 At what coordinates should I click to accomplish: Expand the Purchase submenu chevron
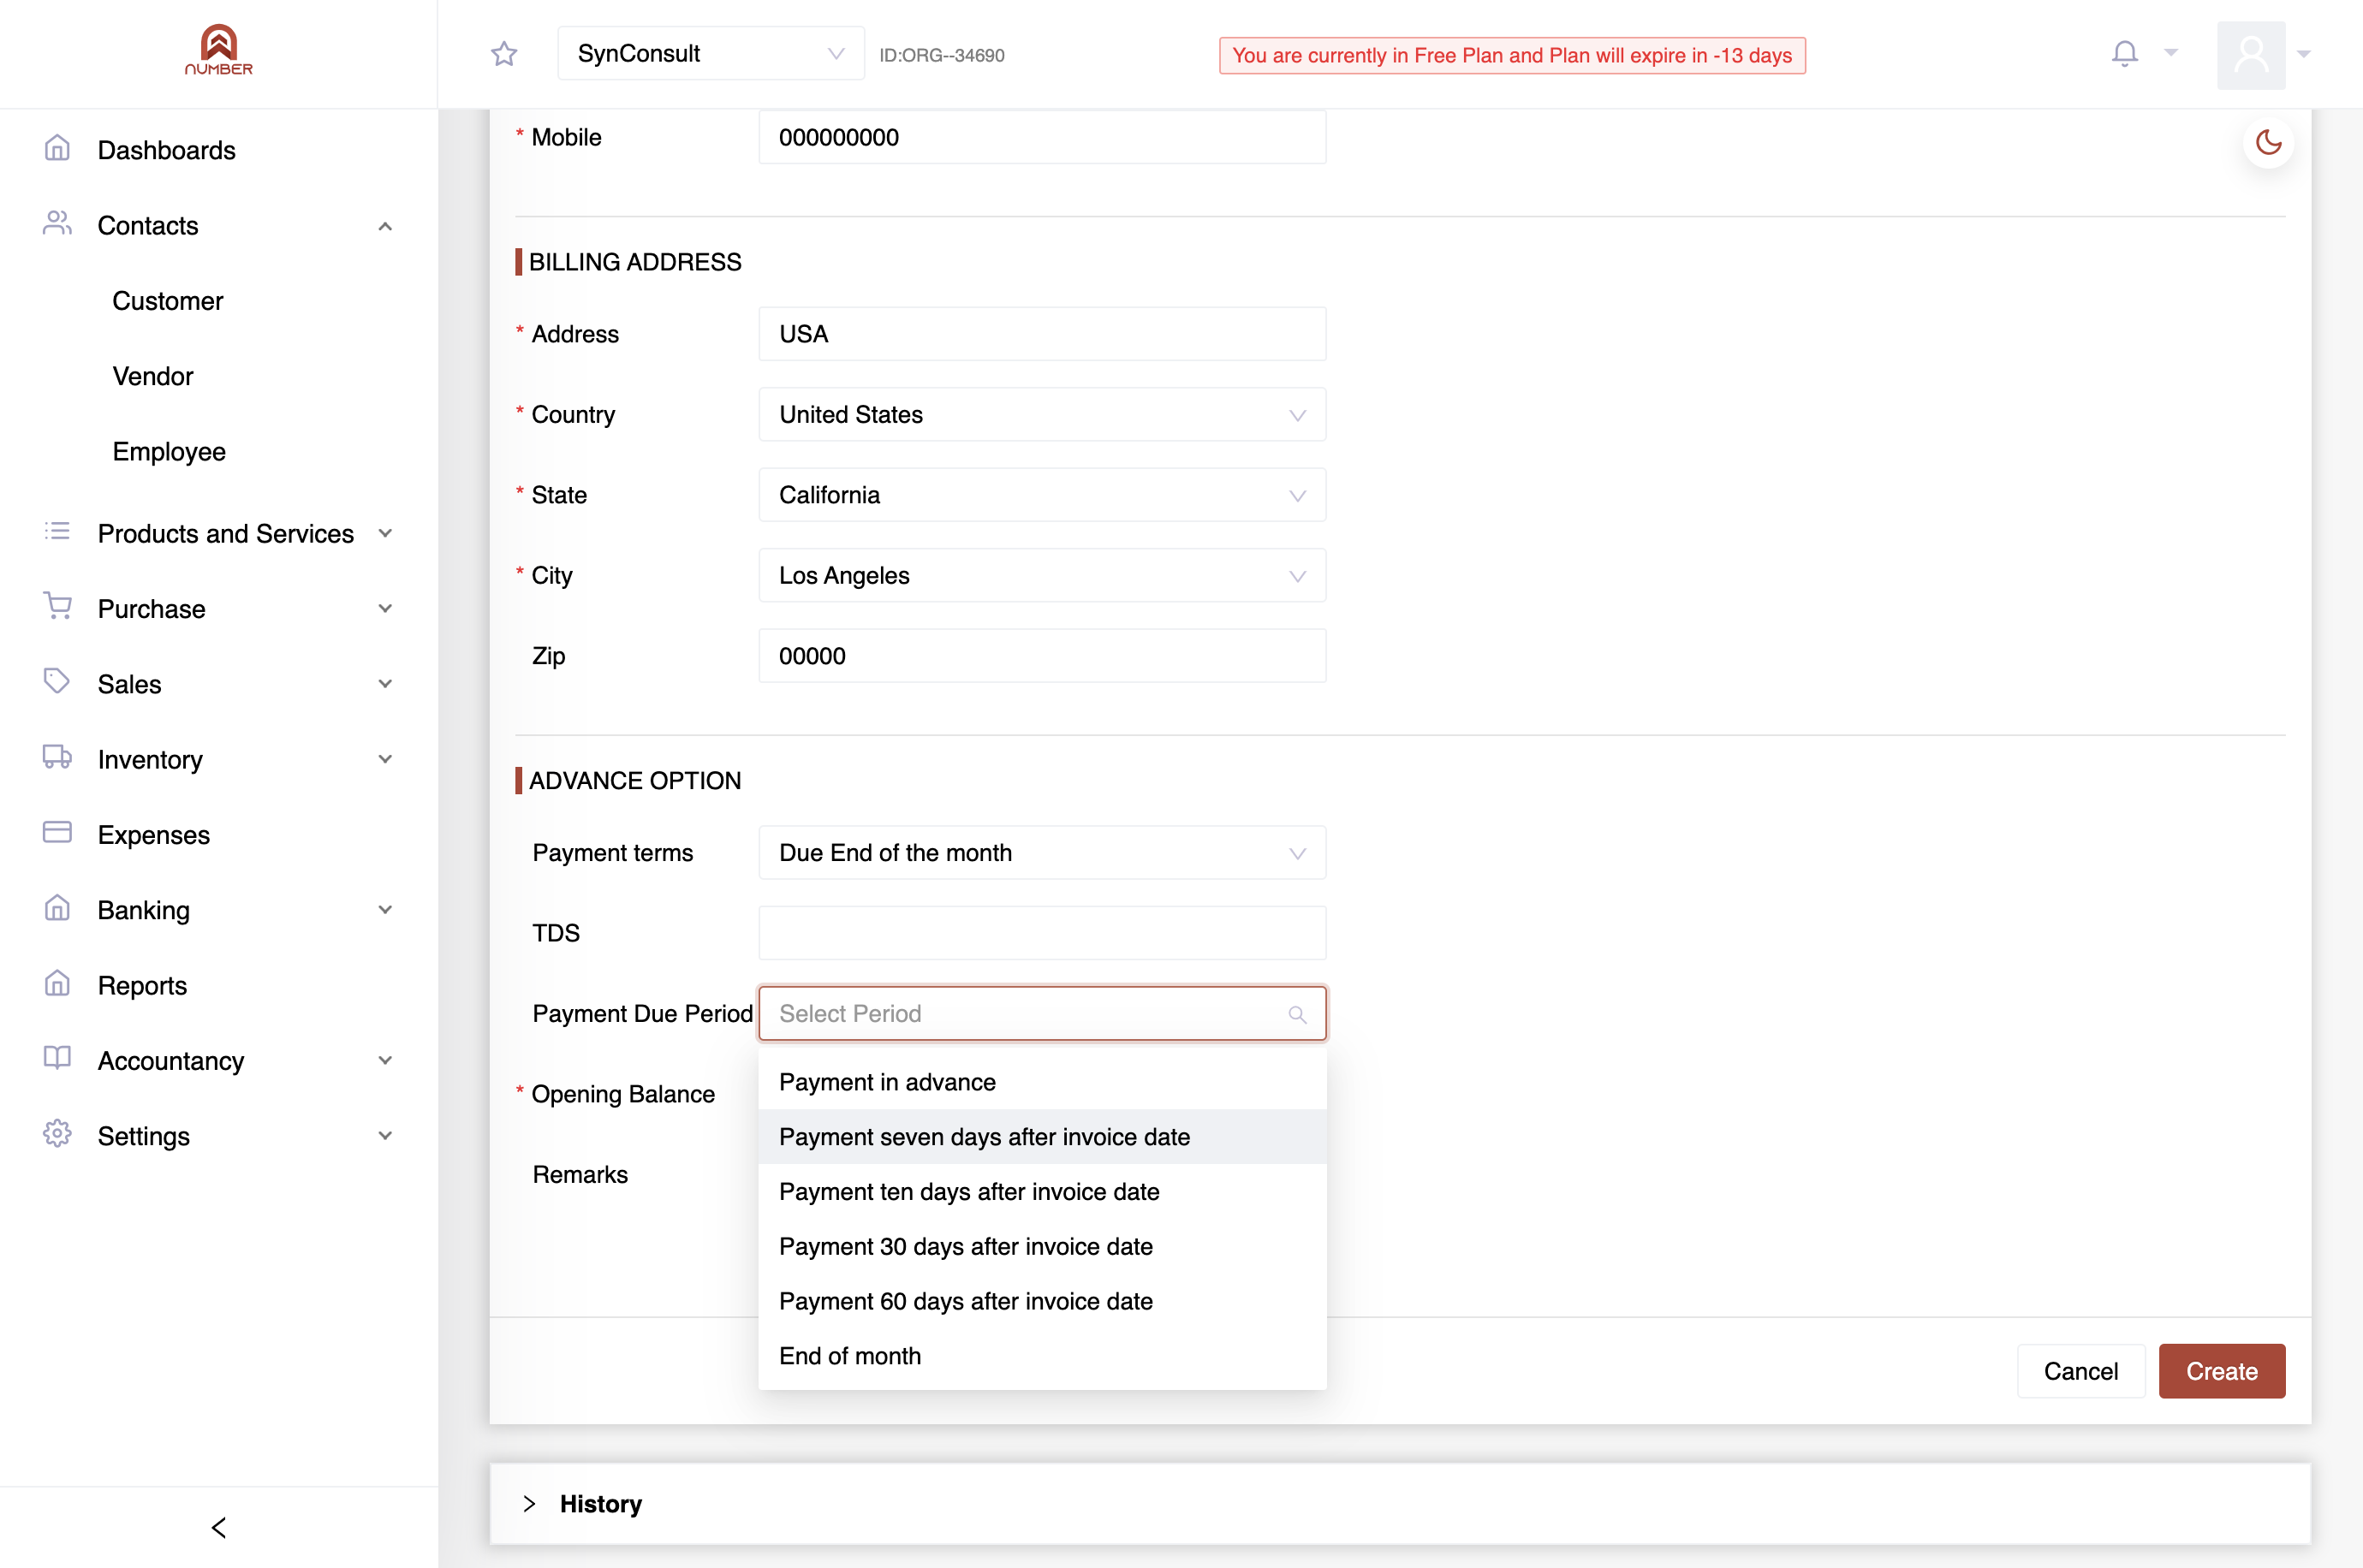(385, 609)
